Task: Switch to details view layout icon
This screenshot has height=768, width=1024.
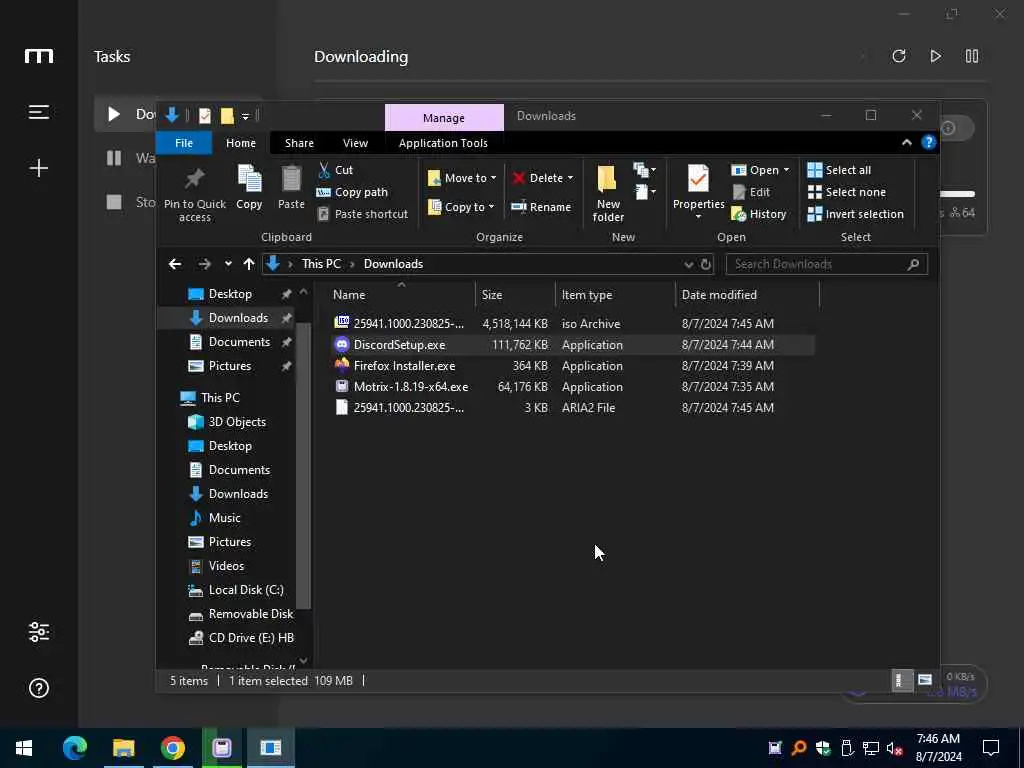Action: tap(901, 680)
